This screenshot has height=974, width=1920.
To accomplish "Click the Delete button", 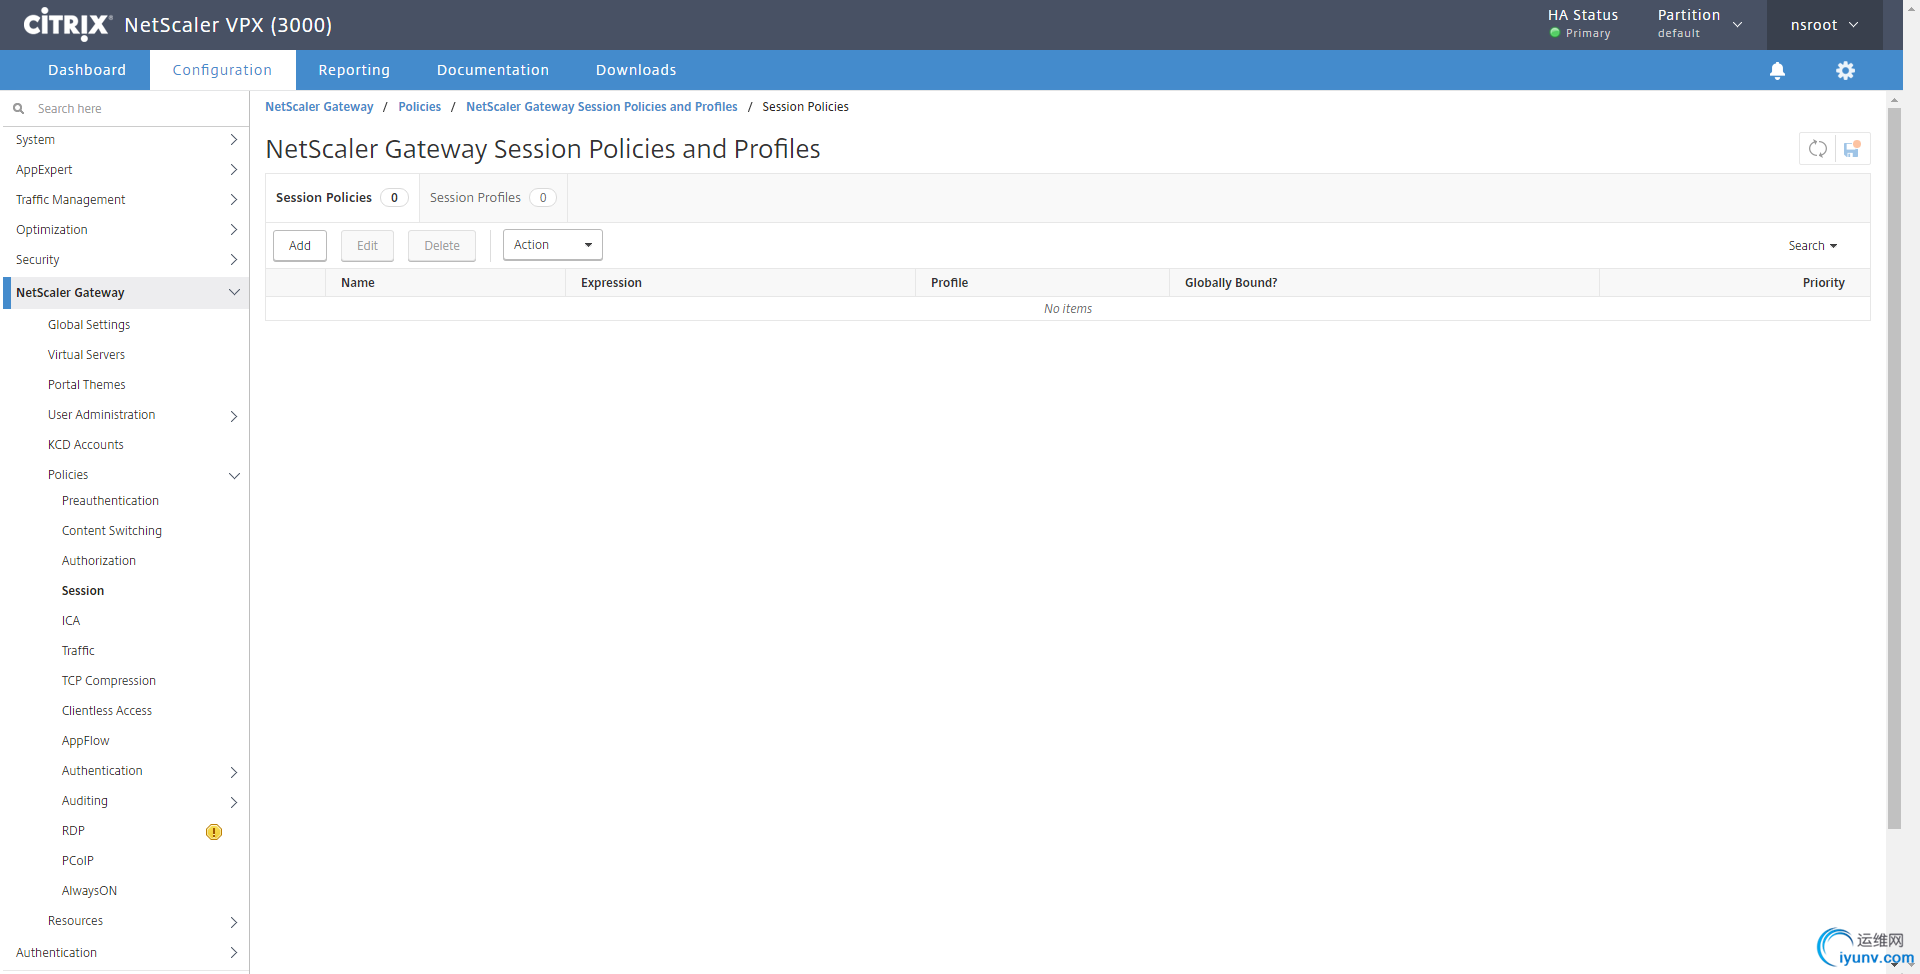I will (x=442, y=246).
